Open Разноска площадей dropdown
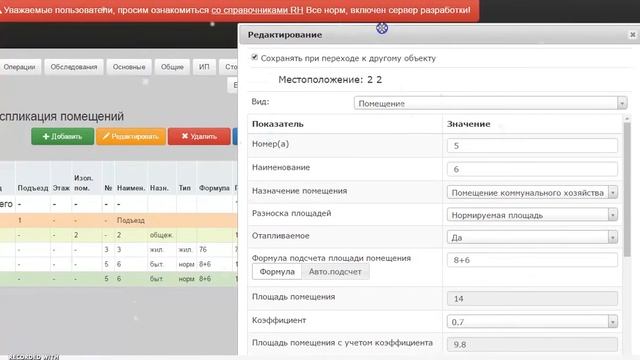Screen dimensions: 640x360 pyautogui.click(x=532, y=215)
